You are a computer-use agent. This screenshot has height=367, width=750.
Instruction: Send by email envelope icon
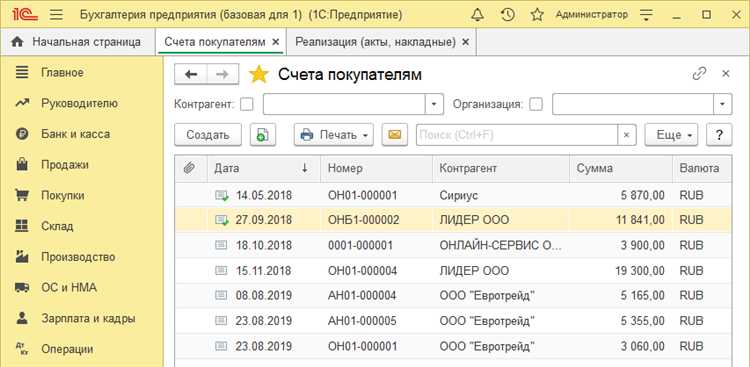click(x=394, y=135)
